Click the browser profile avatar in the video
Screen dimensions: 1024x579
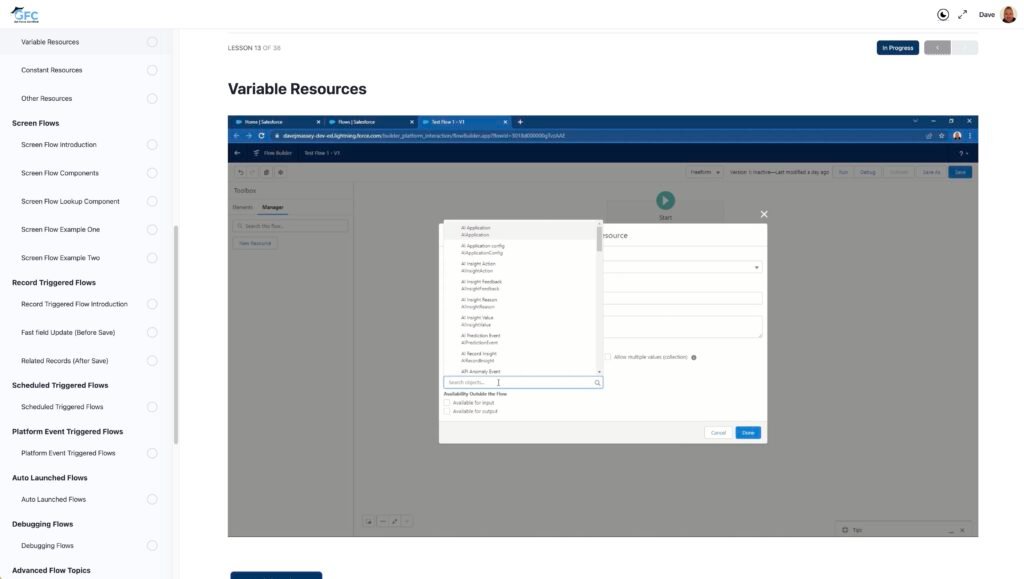tap(957, 136)
